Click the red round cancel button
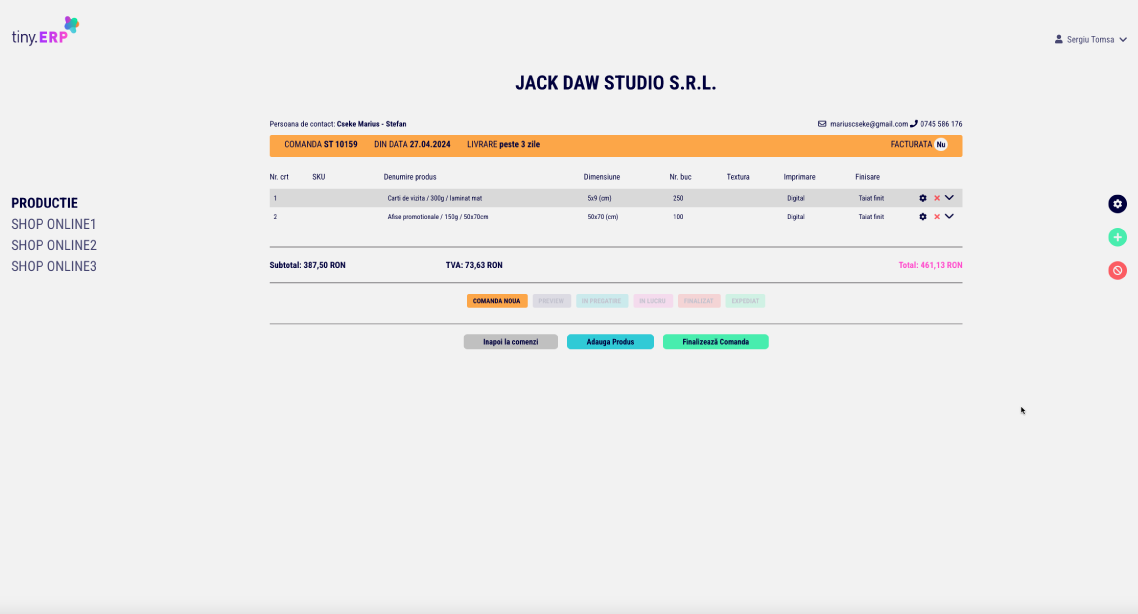Viewport: 1138px width, 614px height. [x=1118, y=271]
